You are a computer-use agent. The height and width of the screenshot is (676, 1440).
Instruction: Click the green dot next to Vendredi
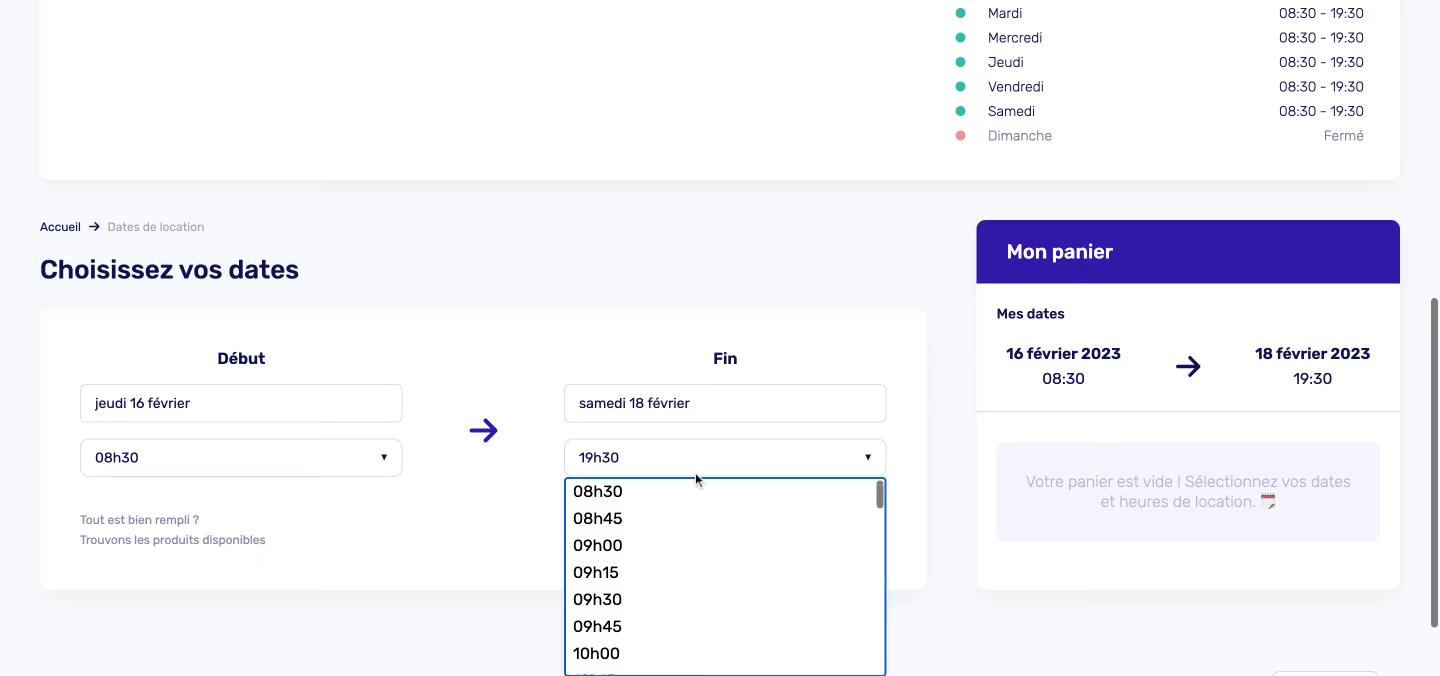point(961,87)
